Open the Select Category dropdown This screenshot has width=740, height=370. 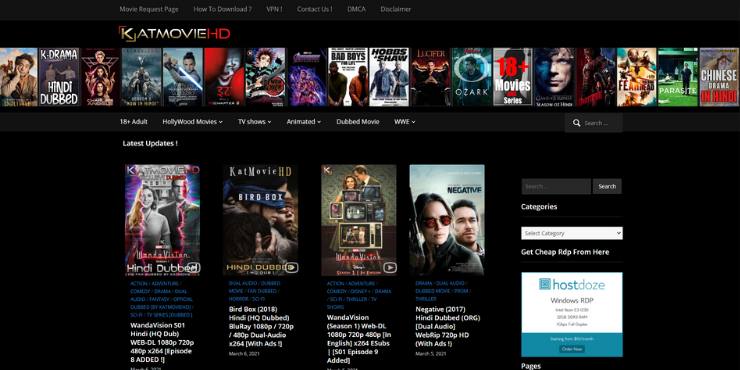[572, 233]
